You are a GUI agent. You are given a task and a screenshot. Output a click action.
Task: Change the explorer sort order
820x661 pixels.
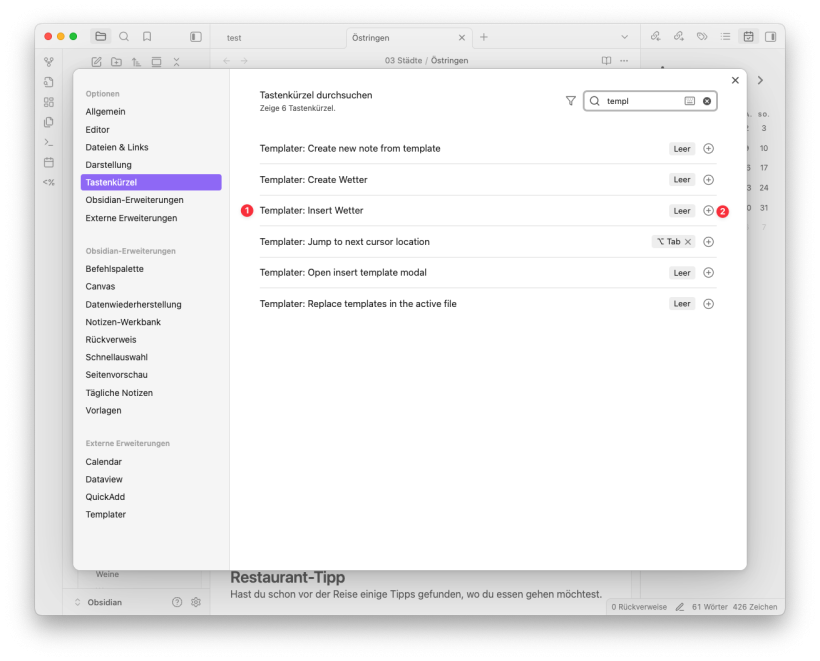coord(136,62)
